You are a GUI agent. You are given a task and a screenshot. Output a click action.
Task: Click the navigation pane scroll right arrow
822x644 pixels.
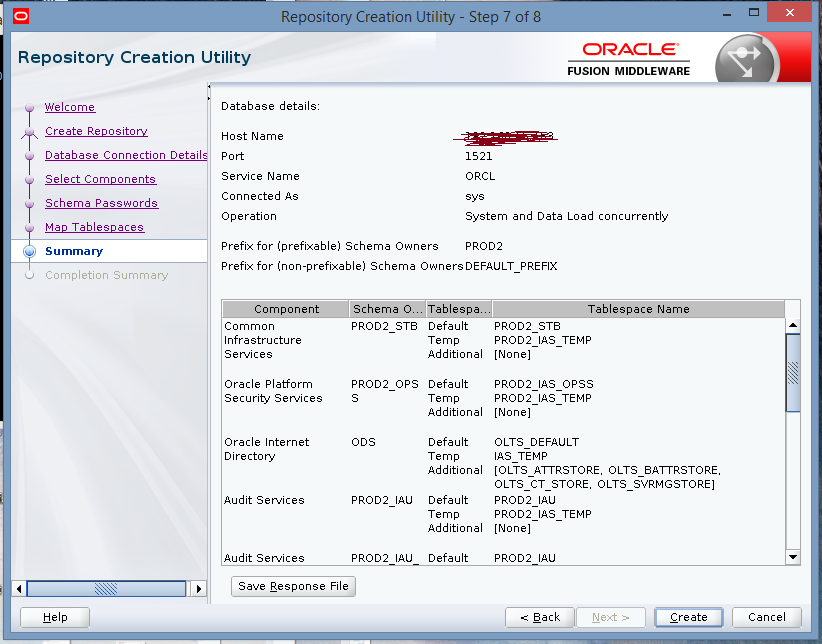tap(199, 589)
